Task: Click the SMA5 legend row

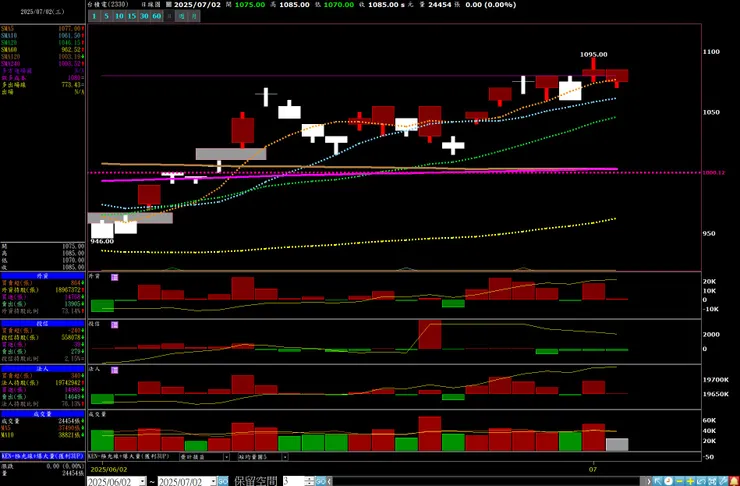Action: pyautogui.click(x=42, y=29)
